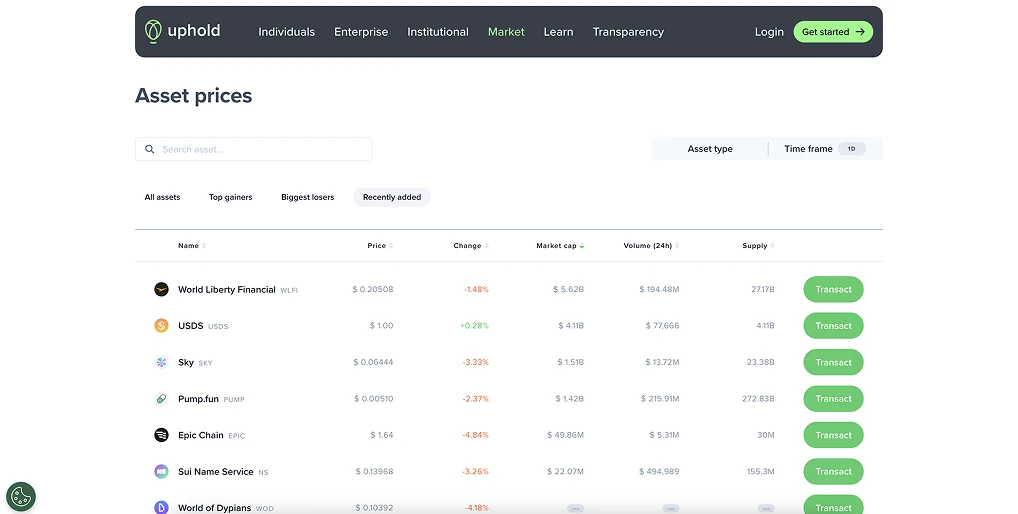The image size is (1018, 514).
Task: Click the Epic Chain asset name
Action: click(x=201, y=435)
